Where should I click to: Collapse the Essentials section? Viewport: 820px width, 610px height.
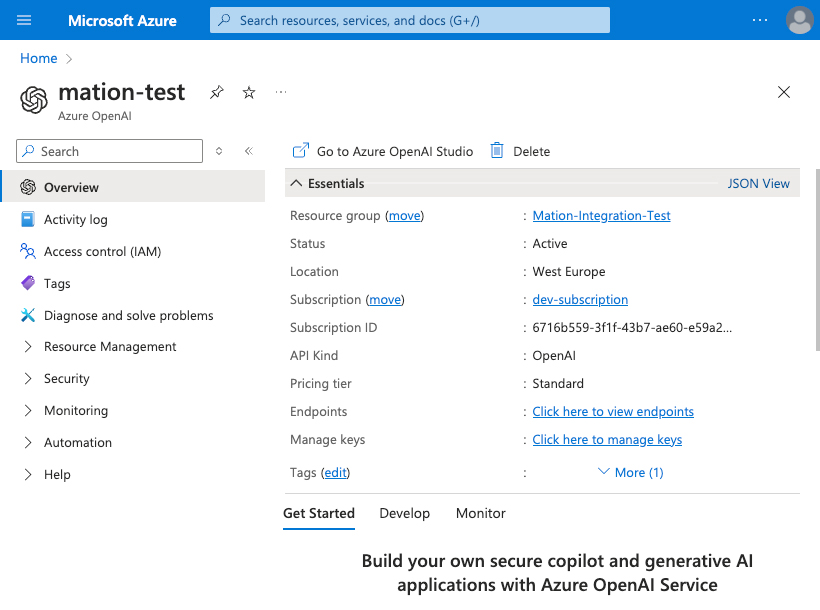click(327, 183)
